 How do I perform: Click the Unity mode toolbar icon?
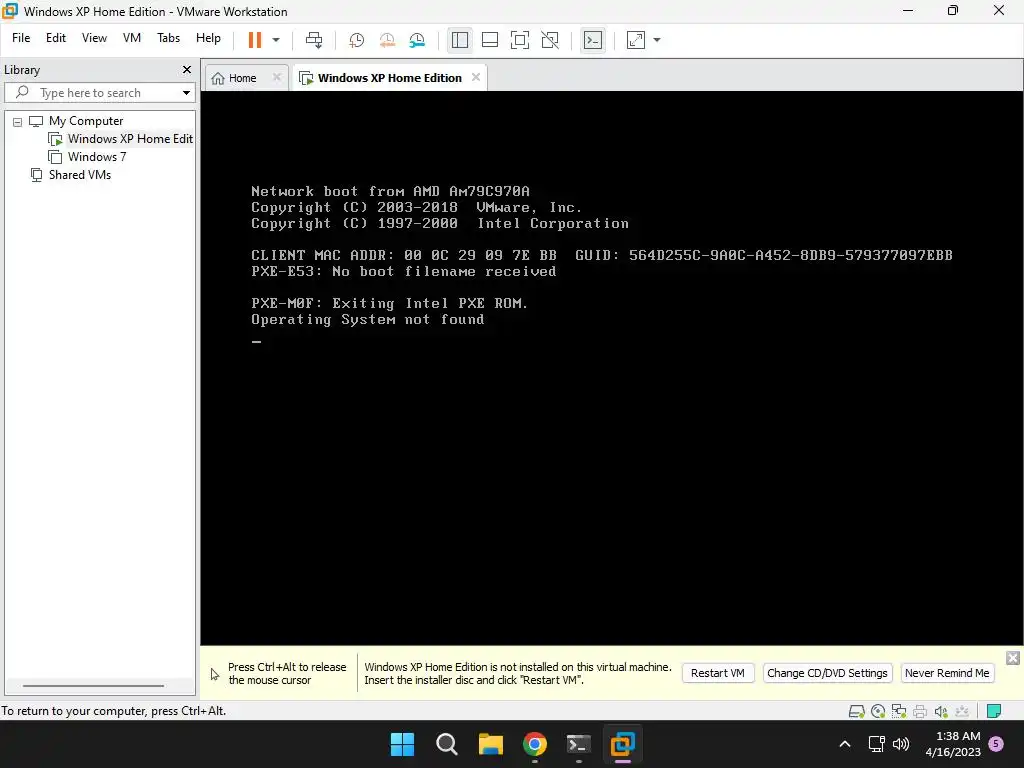[x=550, y=40]
